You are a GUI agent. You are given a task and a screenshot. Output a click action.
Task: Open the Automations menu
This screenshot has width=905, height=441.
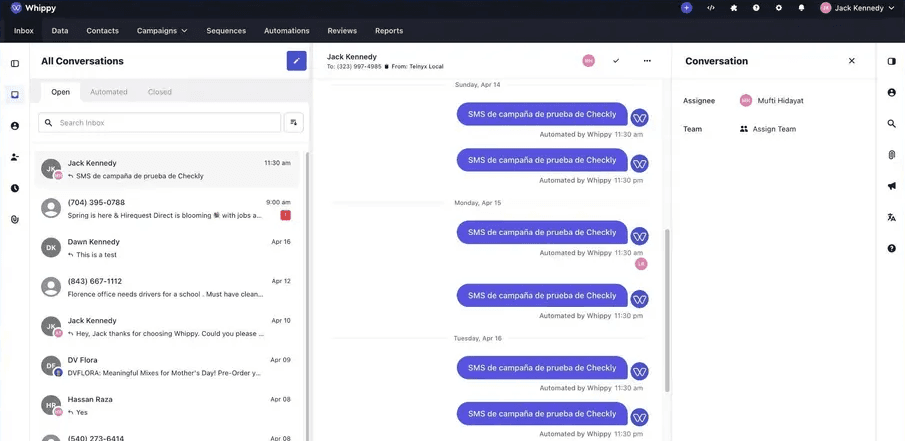point(287,31)
